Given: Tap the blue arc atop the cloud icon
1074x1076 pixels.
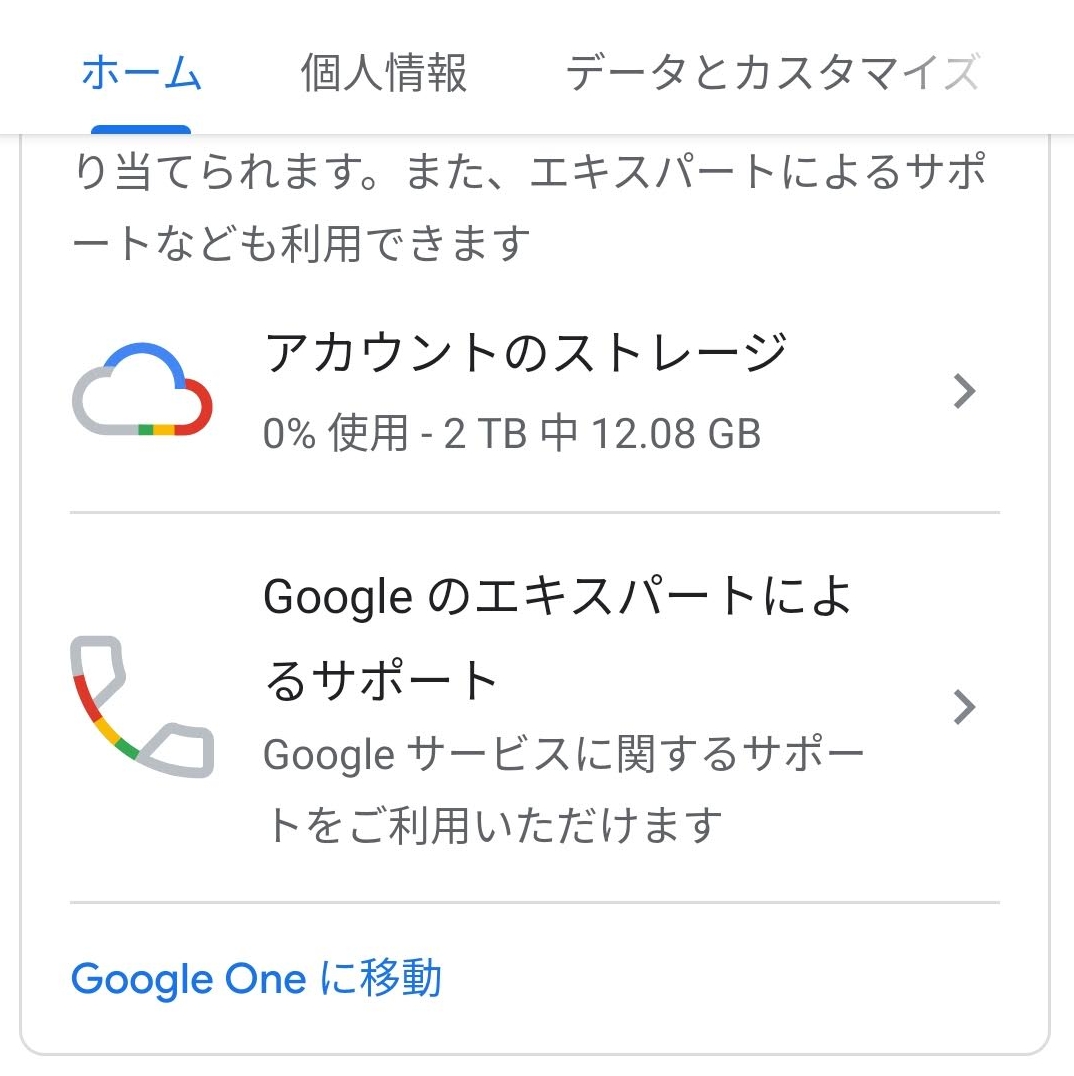Looking at the screenshot, I should tap(148, 360).
